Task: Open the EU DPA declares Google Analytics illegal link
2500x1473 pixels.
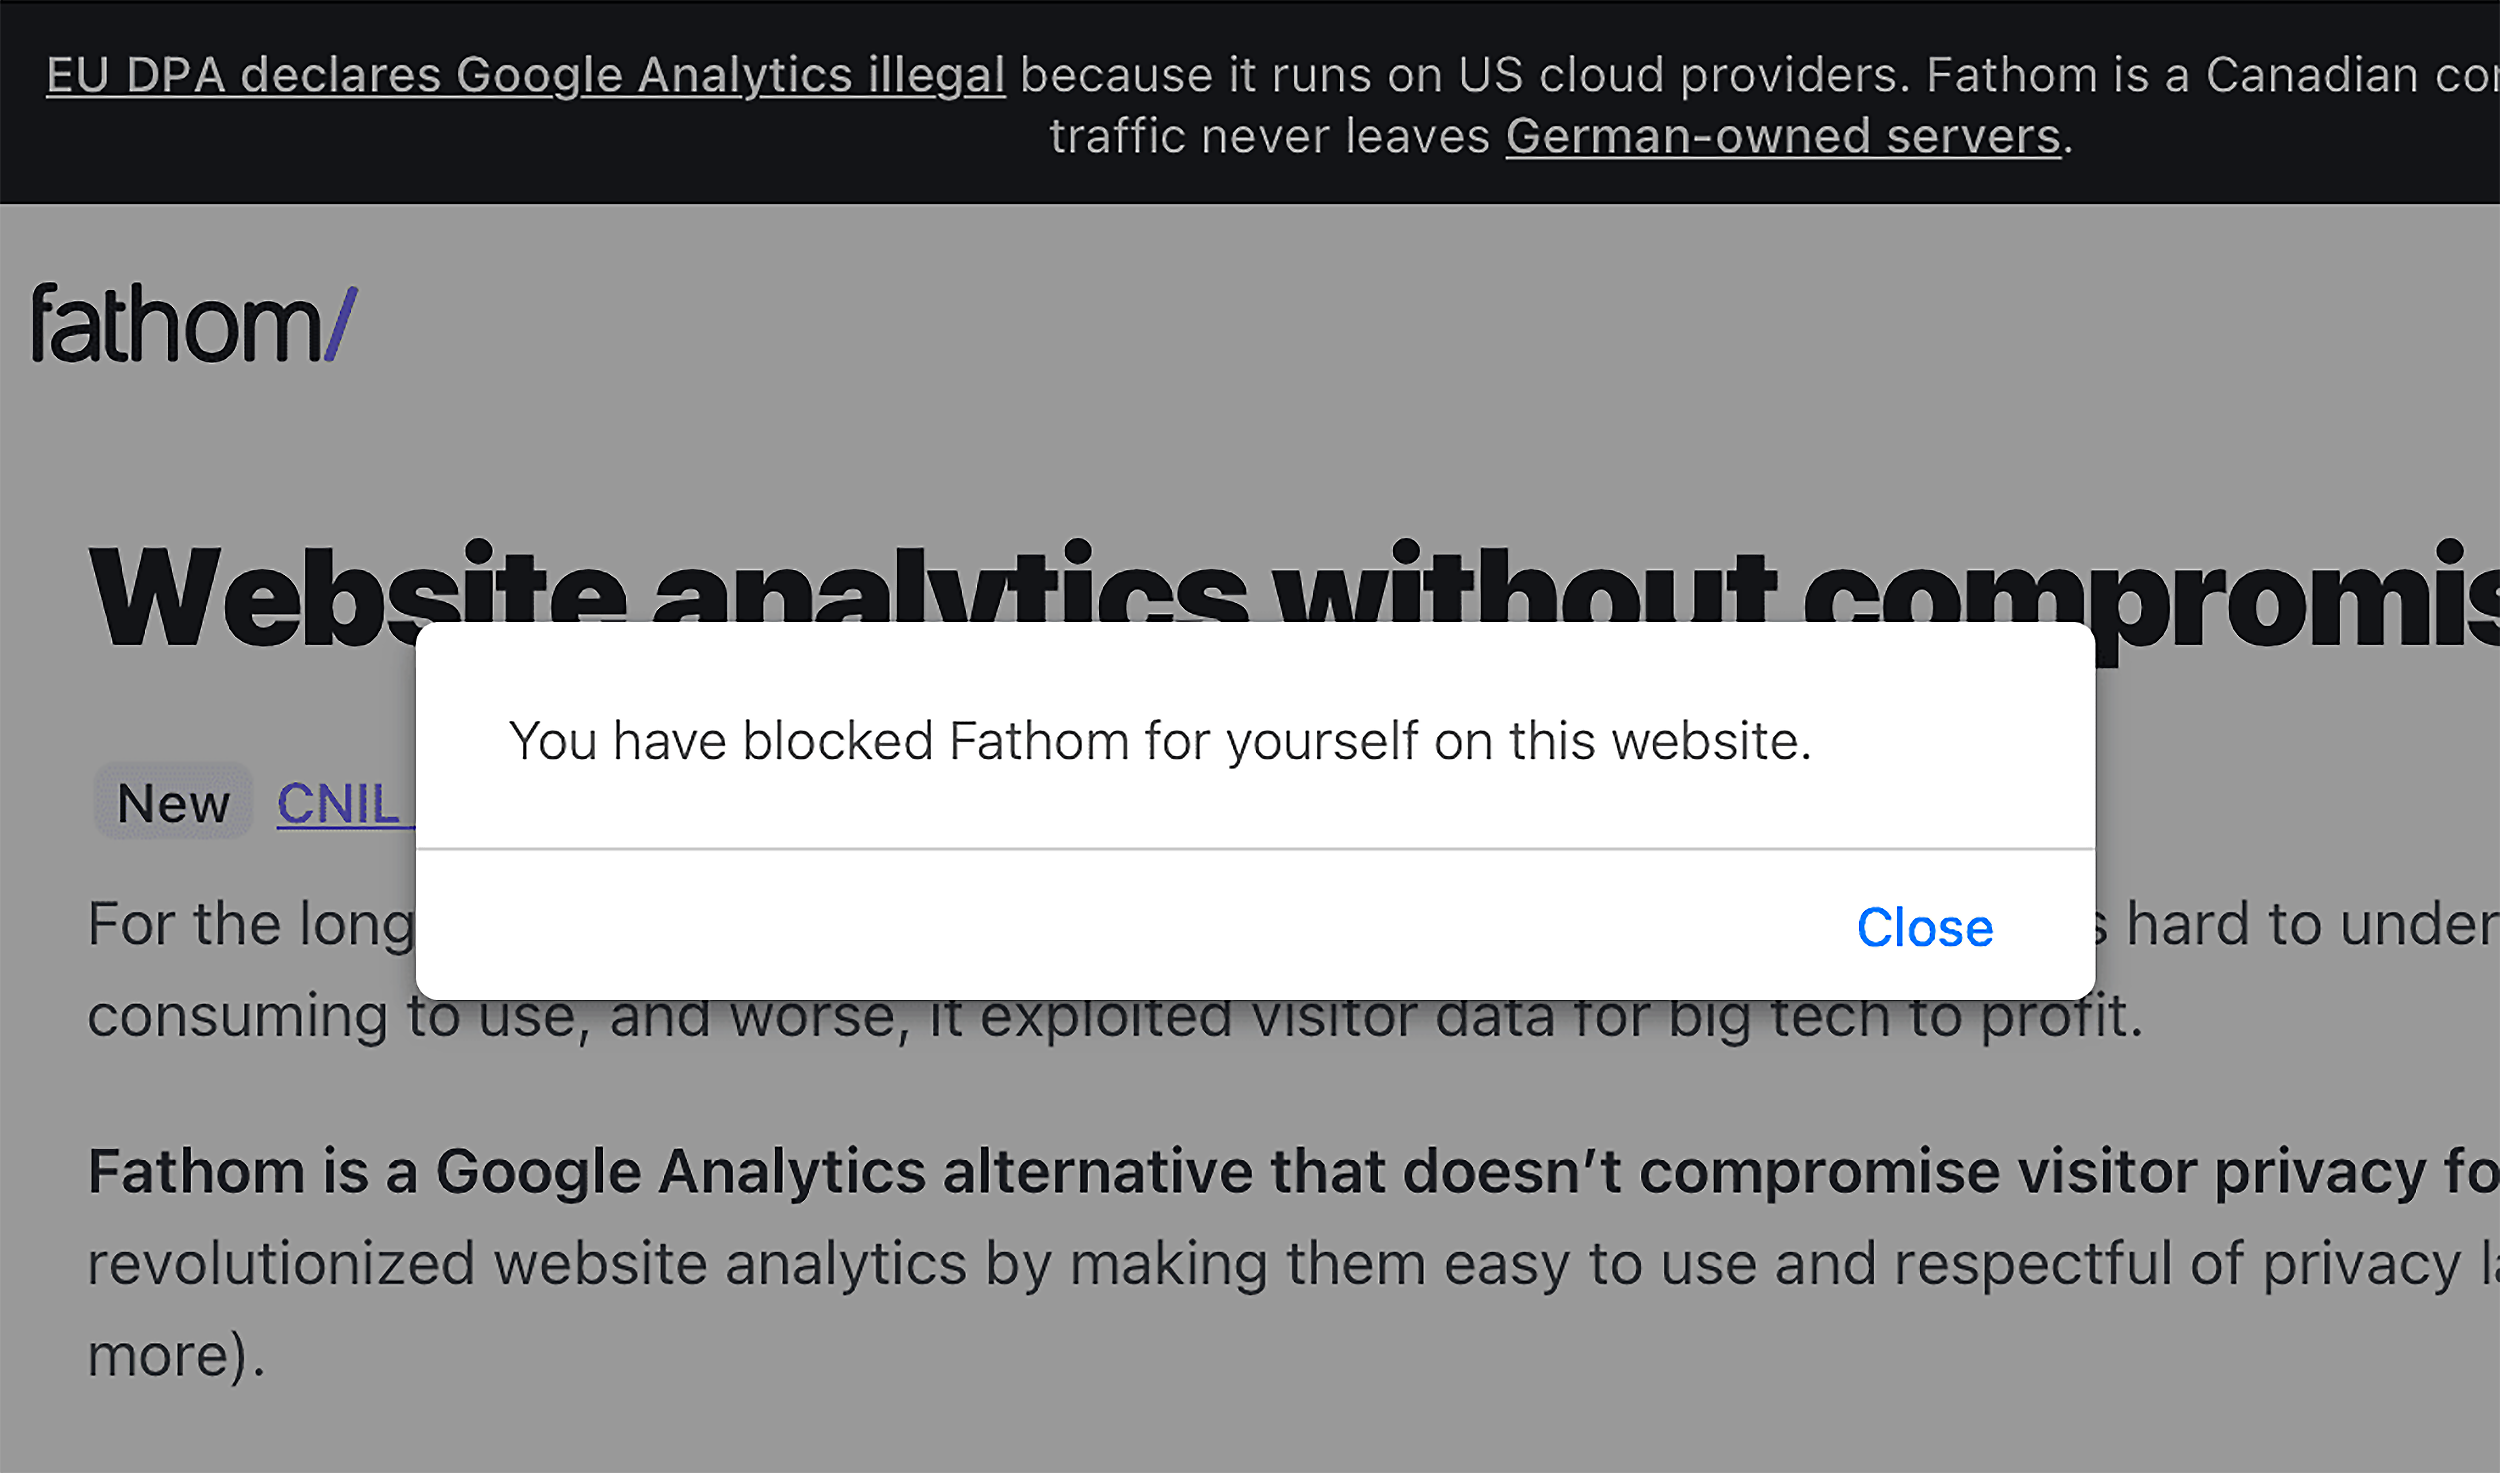Action: pyautogui.click(x=525, y=73)
